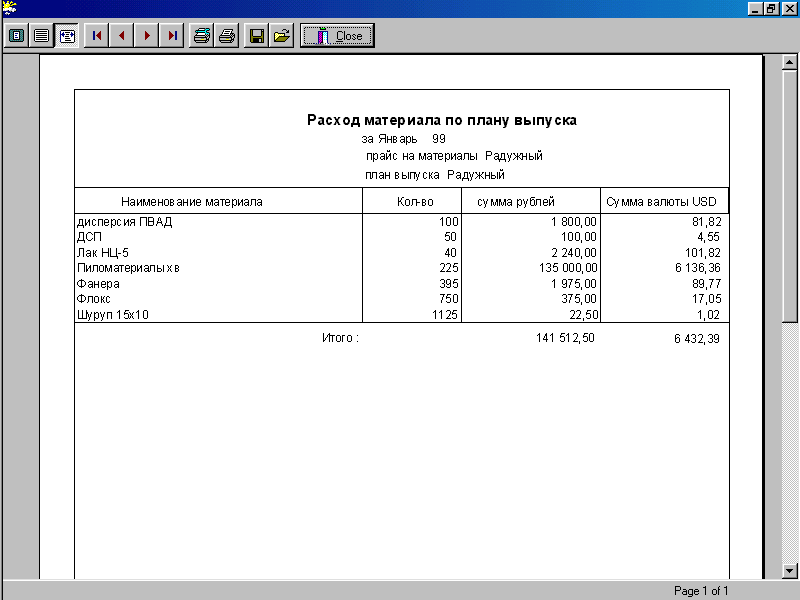Advance to the next report page
This screenshot has width=800, height=600.
[x=147, y=36]
